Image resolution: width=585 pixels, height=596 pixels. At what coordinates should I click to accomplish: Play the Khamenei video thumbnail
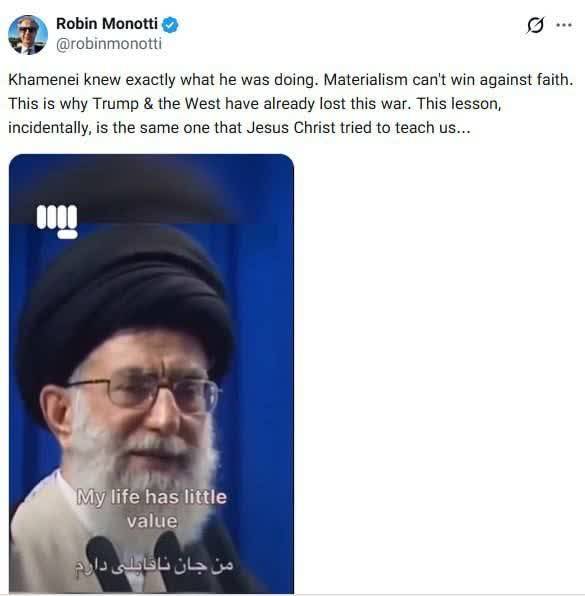tap(151, 374)
